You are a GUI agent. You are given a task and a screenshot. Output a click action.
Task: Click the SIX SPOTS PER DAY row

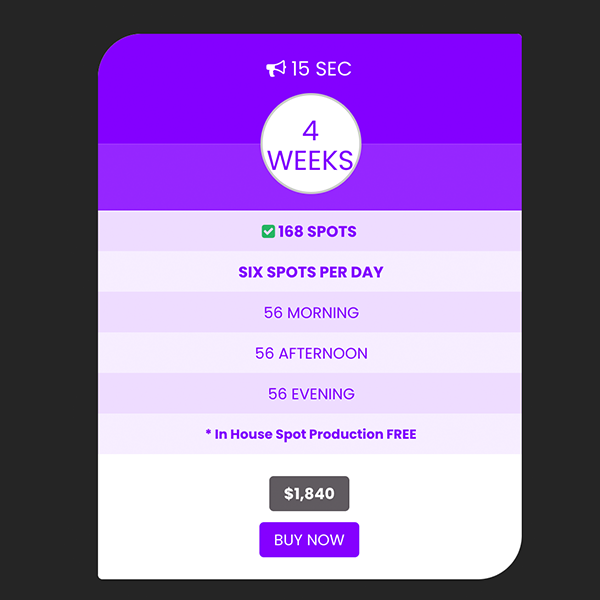pyautogui.click(x=310, y=272)
